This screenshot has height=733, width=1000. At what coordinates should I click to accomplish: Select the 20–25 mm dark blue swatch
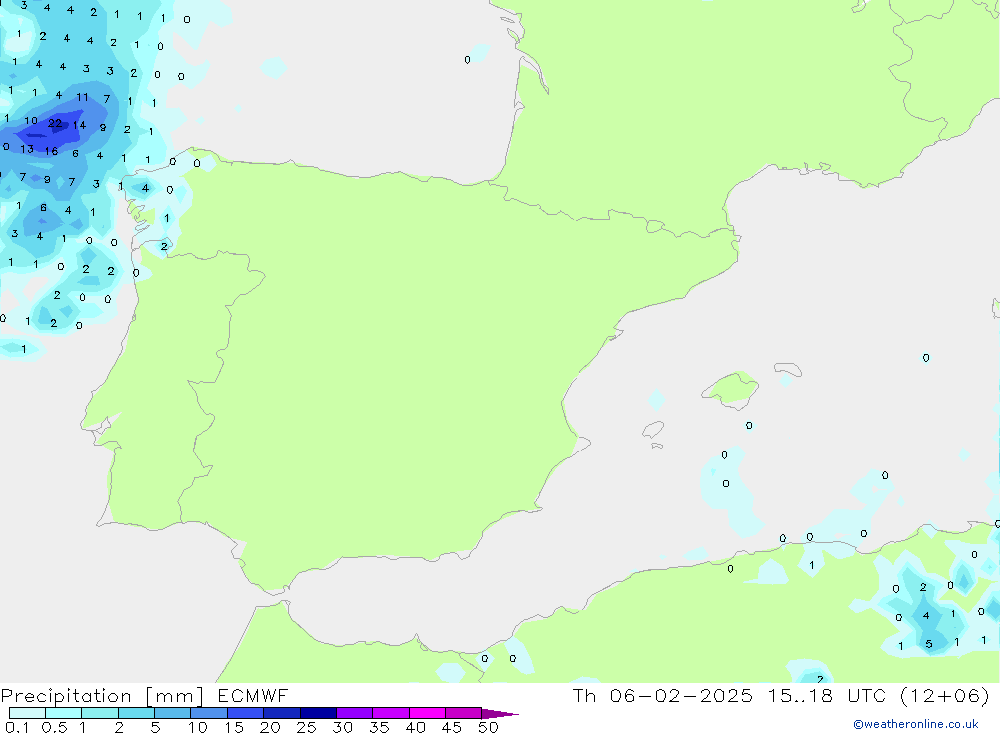(281, 713)
